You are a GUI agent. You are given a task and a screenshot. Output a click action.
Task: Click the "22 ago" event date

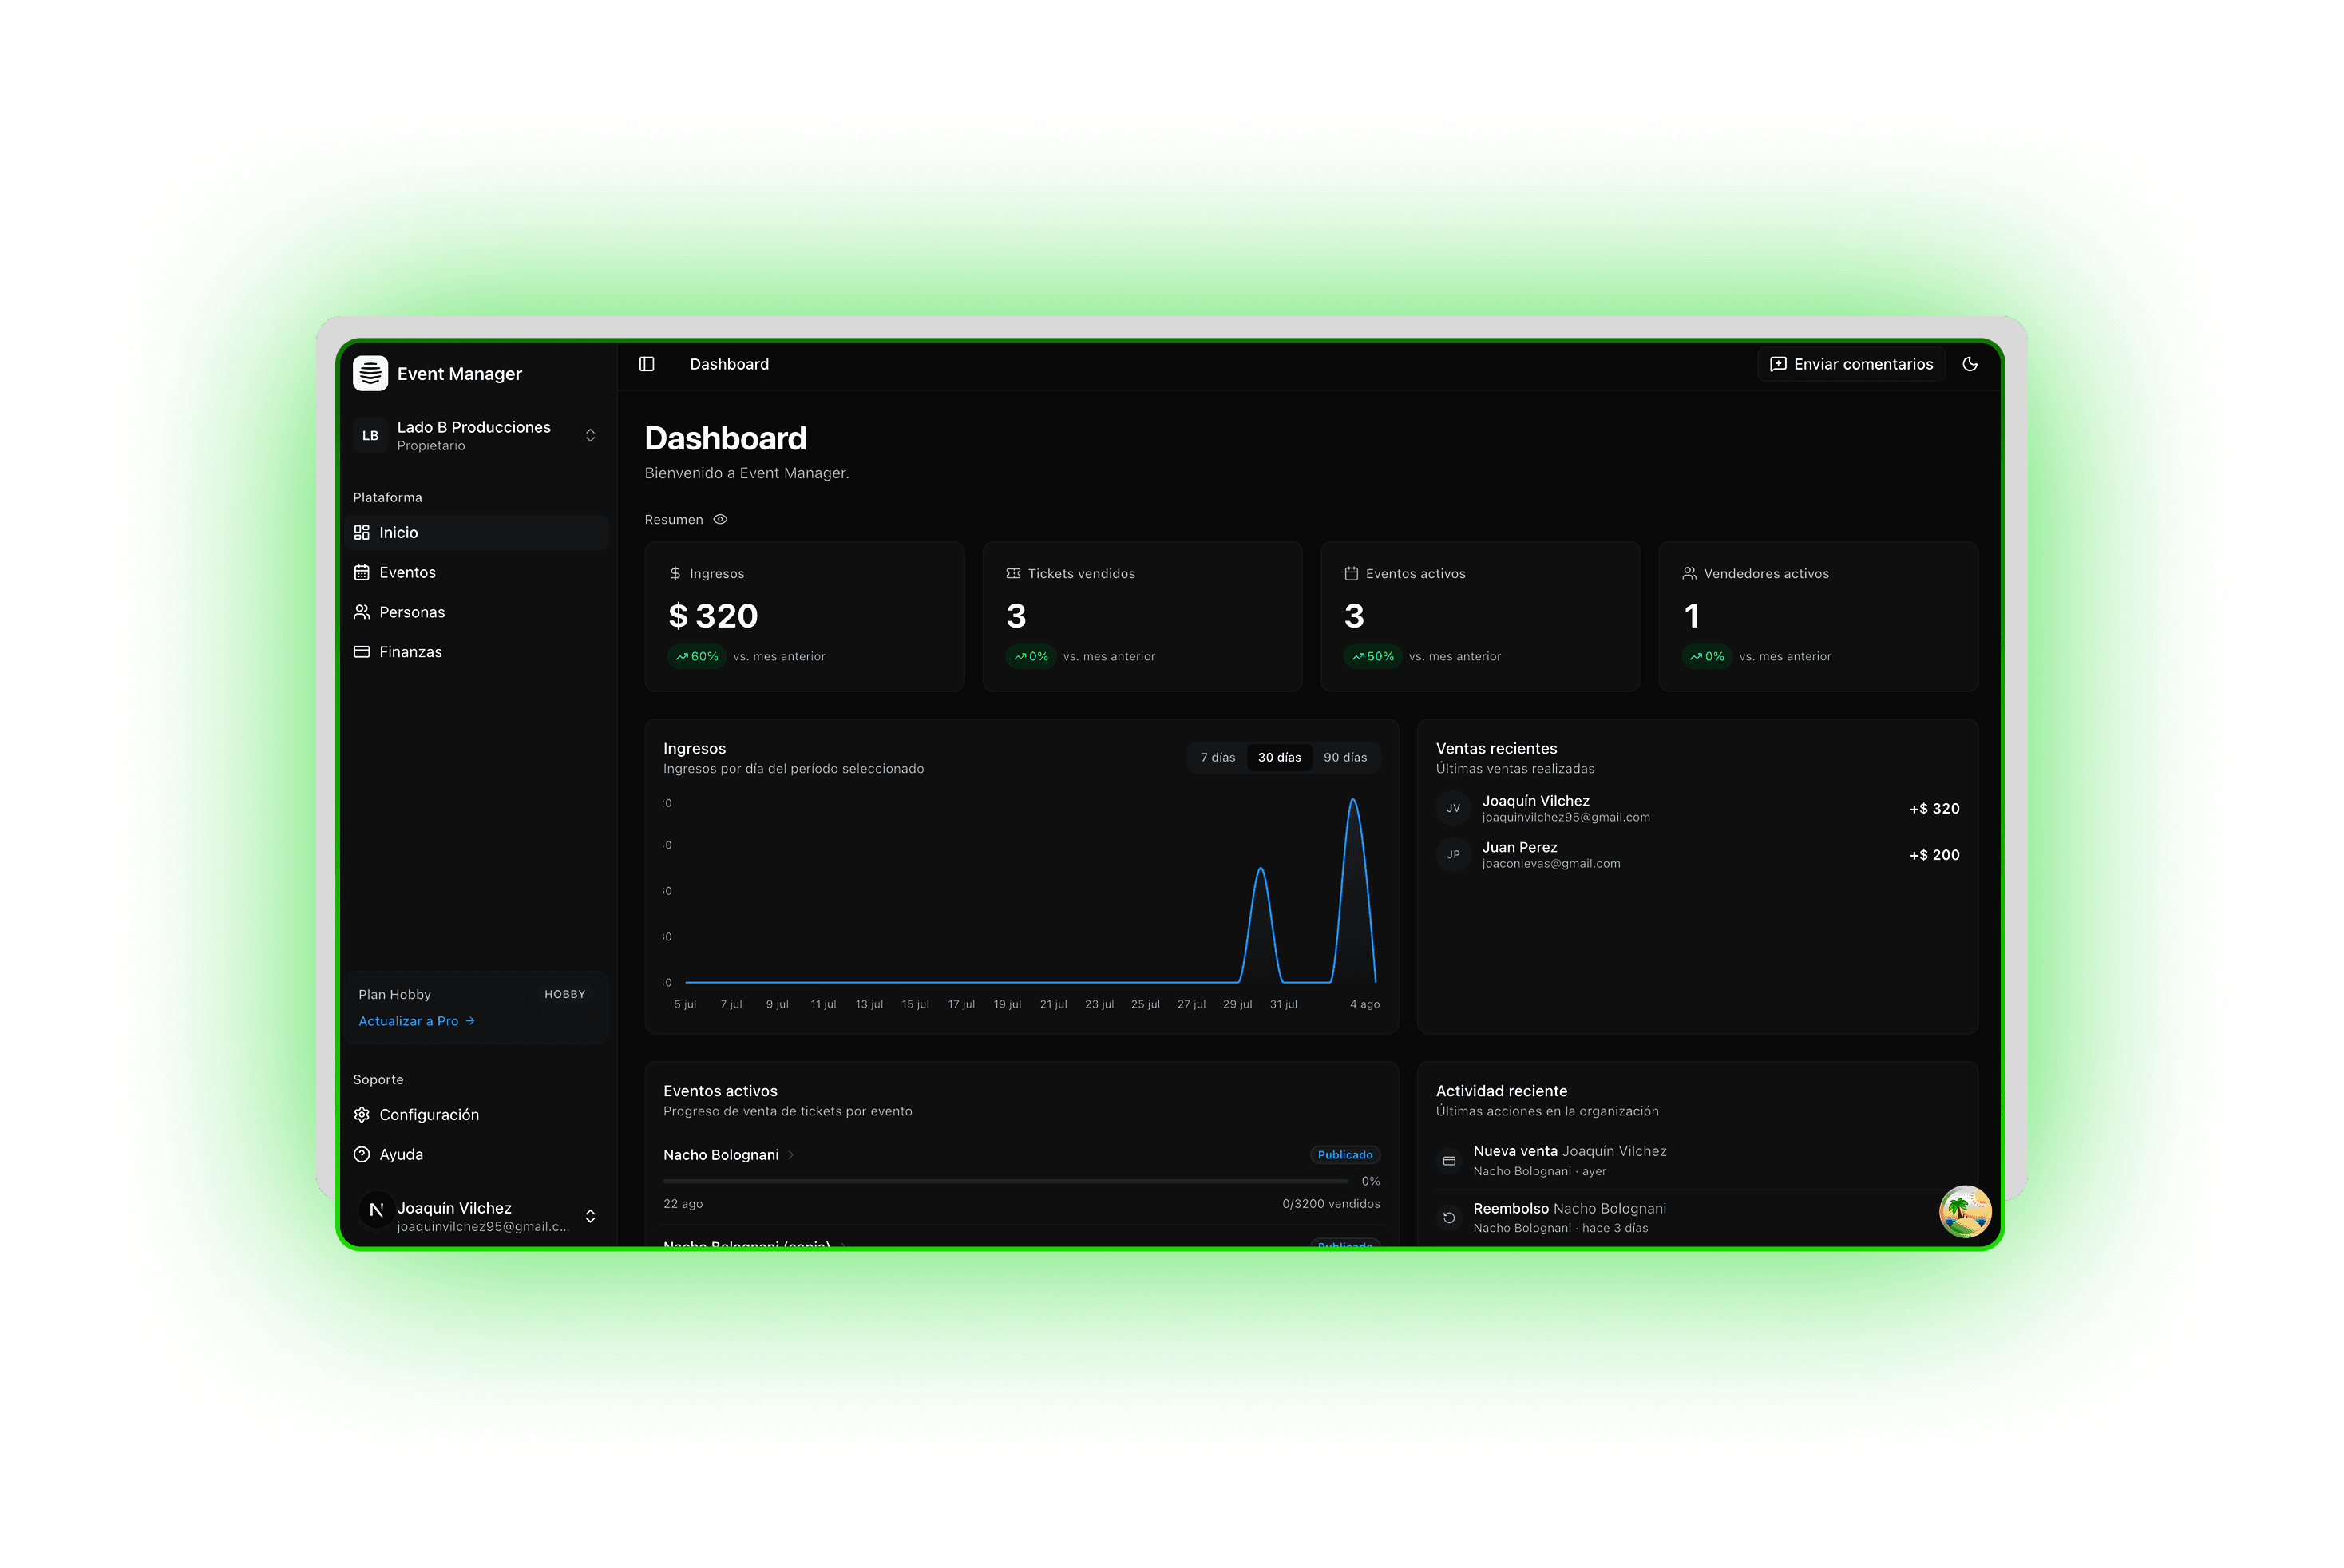click(x=683, y=1204)
